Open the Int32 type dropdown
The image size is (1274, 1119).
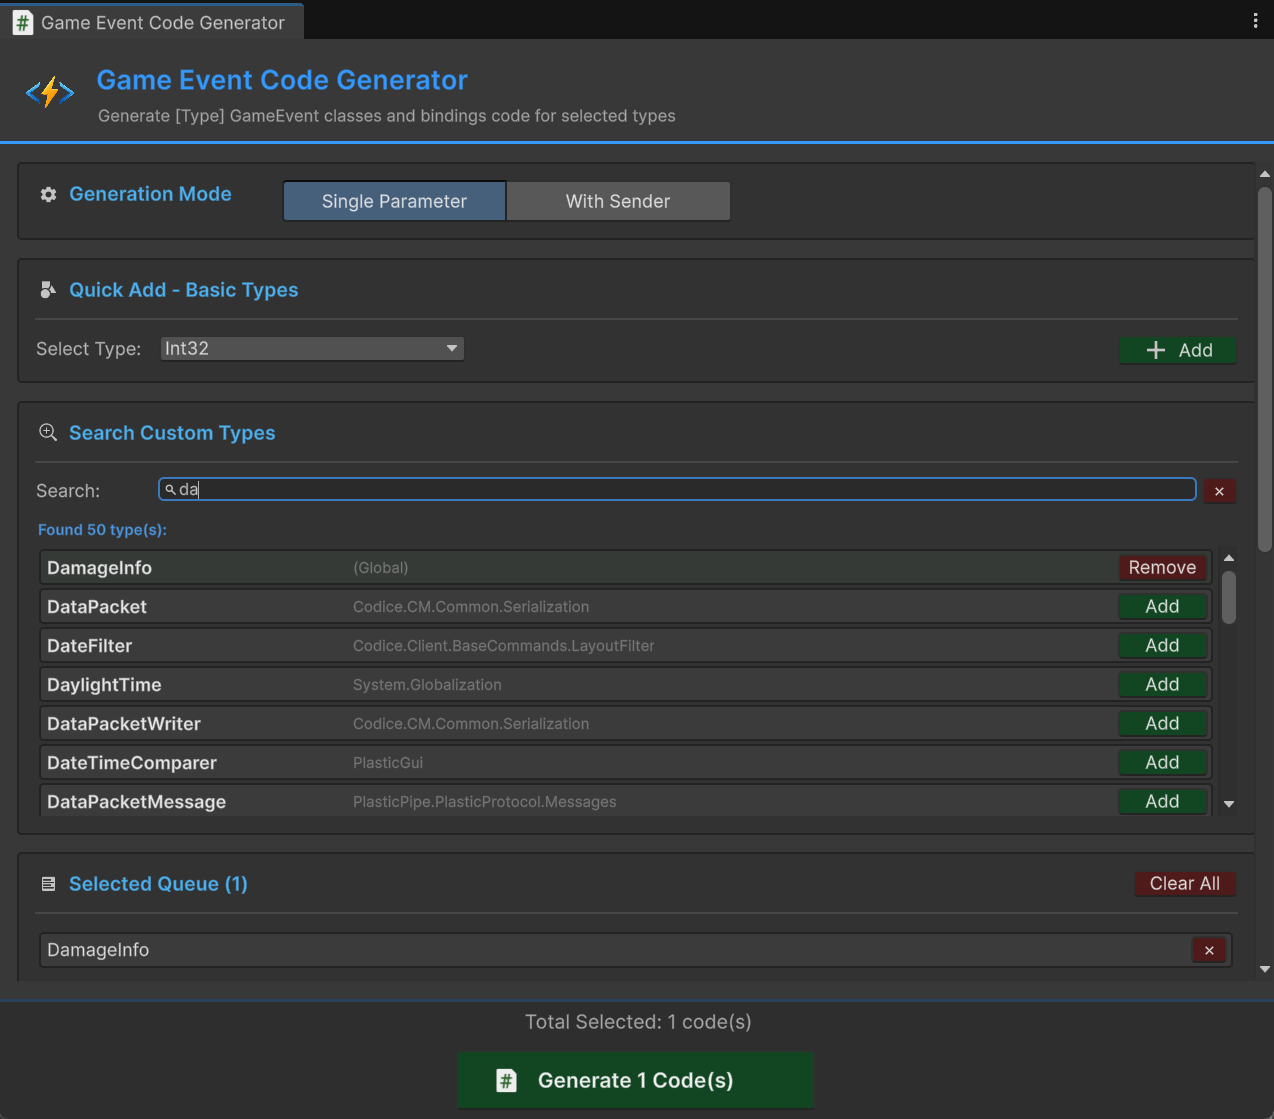(x=311, y=348)
